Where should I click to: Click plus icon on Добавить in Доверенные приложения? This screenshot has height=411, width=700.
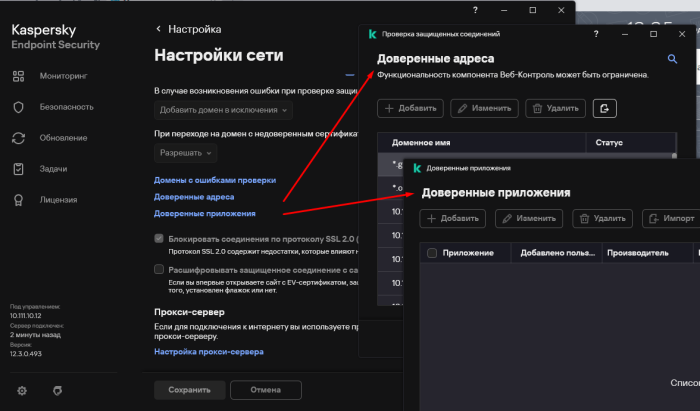coord(431,219)
